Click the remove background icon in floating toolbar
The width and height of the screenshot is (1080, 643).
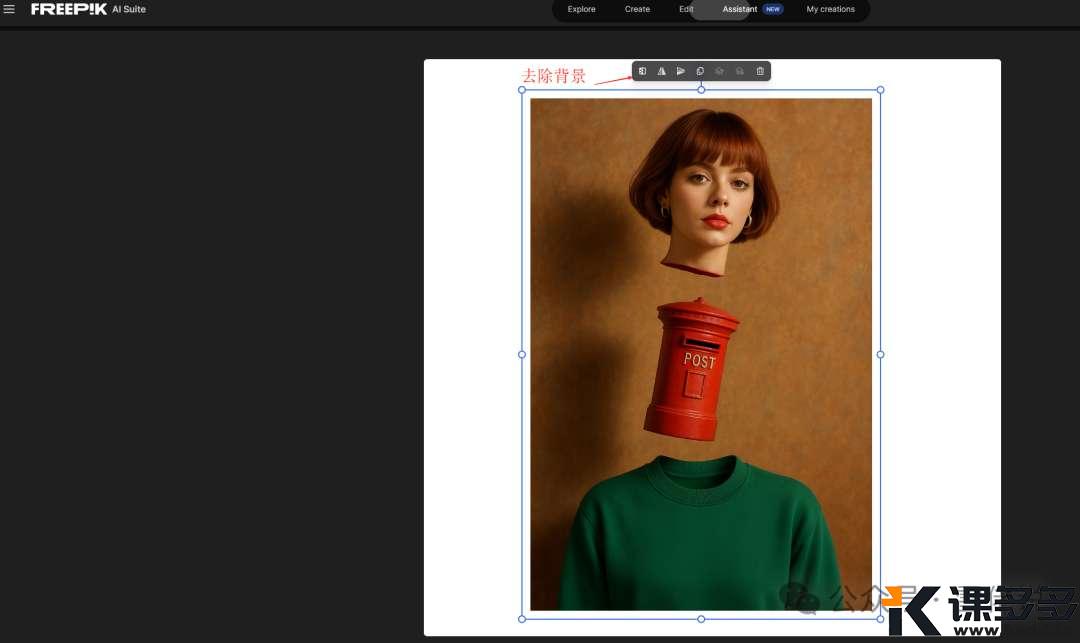point(642,71)
